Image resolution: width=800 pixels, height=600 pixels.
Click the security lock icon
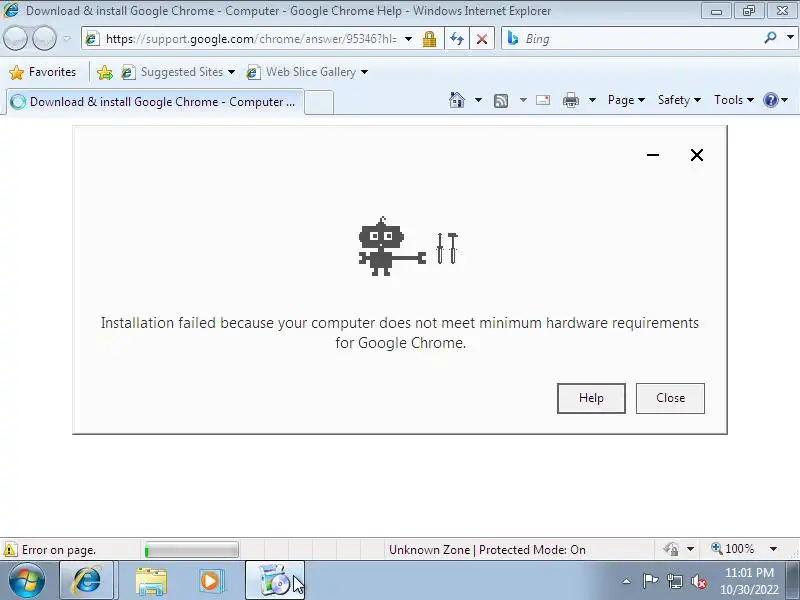pos(429,39)
